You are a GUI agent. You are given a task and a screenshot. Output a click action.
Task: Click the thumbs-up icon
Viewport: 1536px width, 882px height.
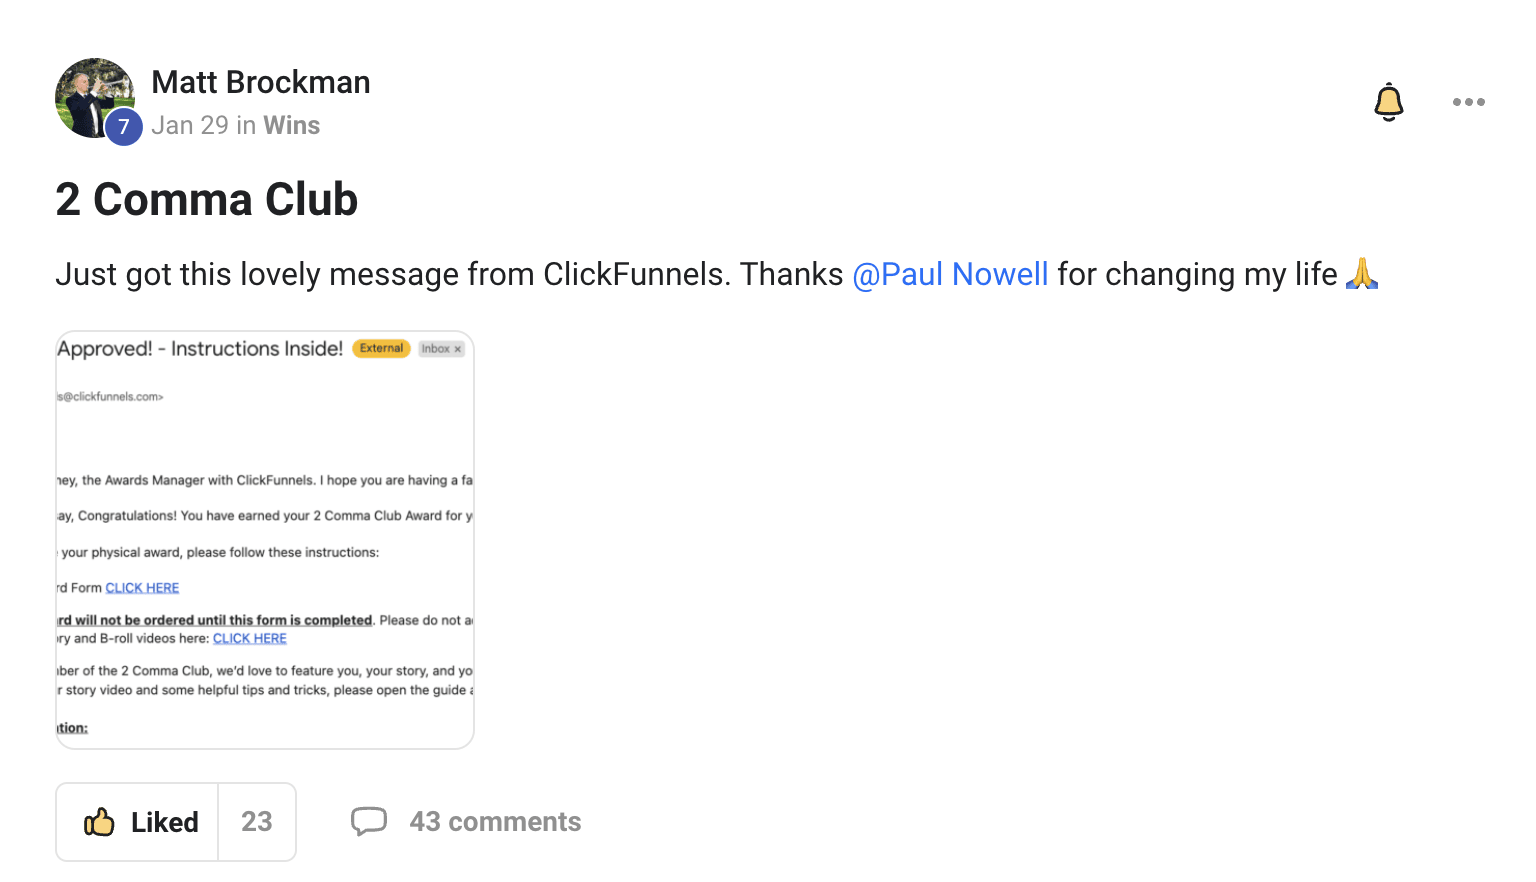click(99, 822)
